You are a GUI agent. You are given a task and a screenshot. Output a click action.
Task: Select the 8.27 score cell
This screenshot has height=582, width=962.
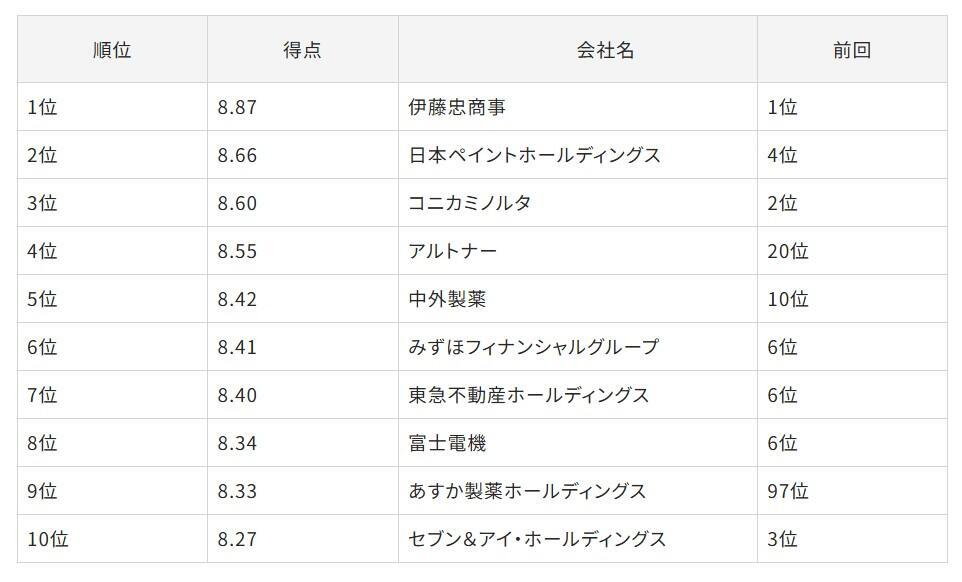pyautogui.click(x=237, y=539)
